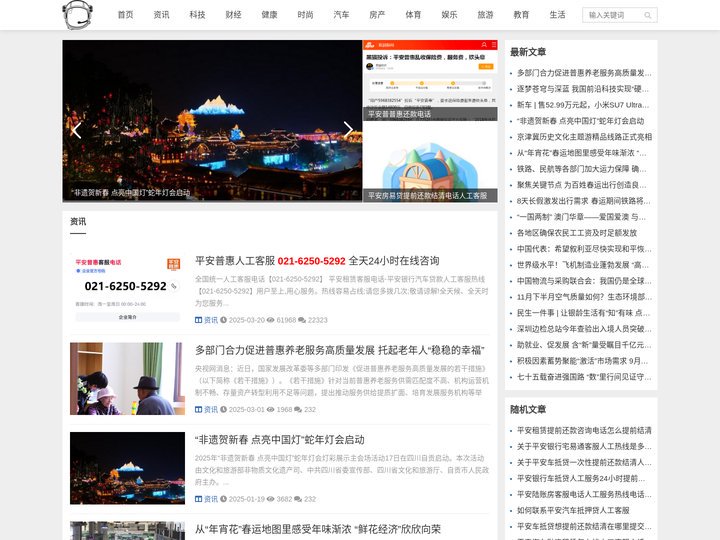
Task: Open the 娱乐 navigation item
Action: pyautogui.click(x=449, y=15)
